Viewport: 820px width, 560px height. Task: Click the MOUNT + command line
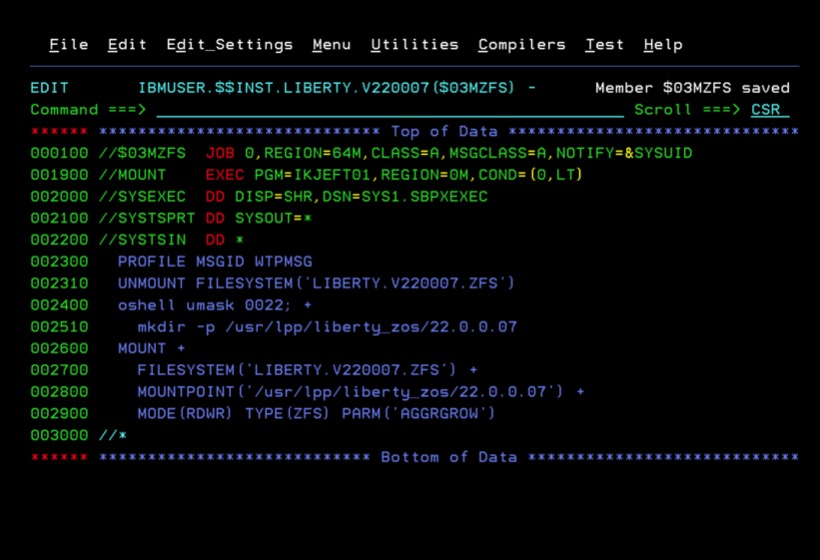click(x=151, y=349)
